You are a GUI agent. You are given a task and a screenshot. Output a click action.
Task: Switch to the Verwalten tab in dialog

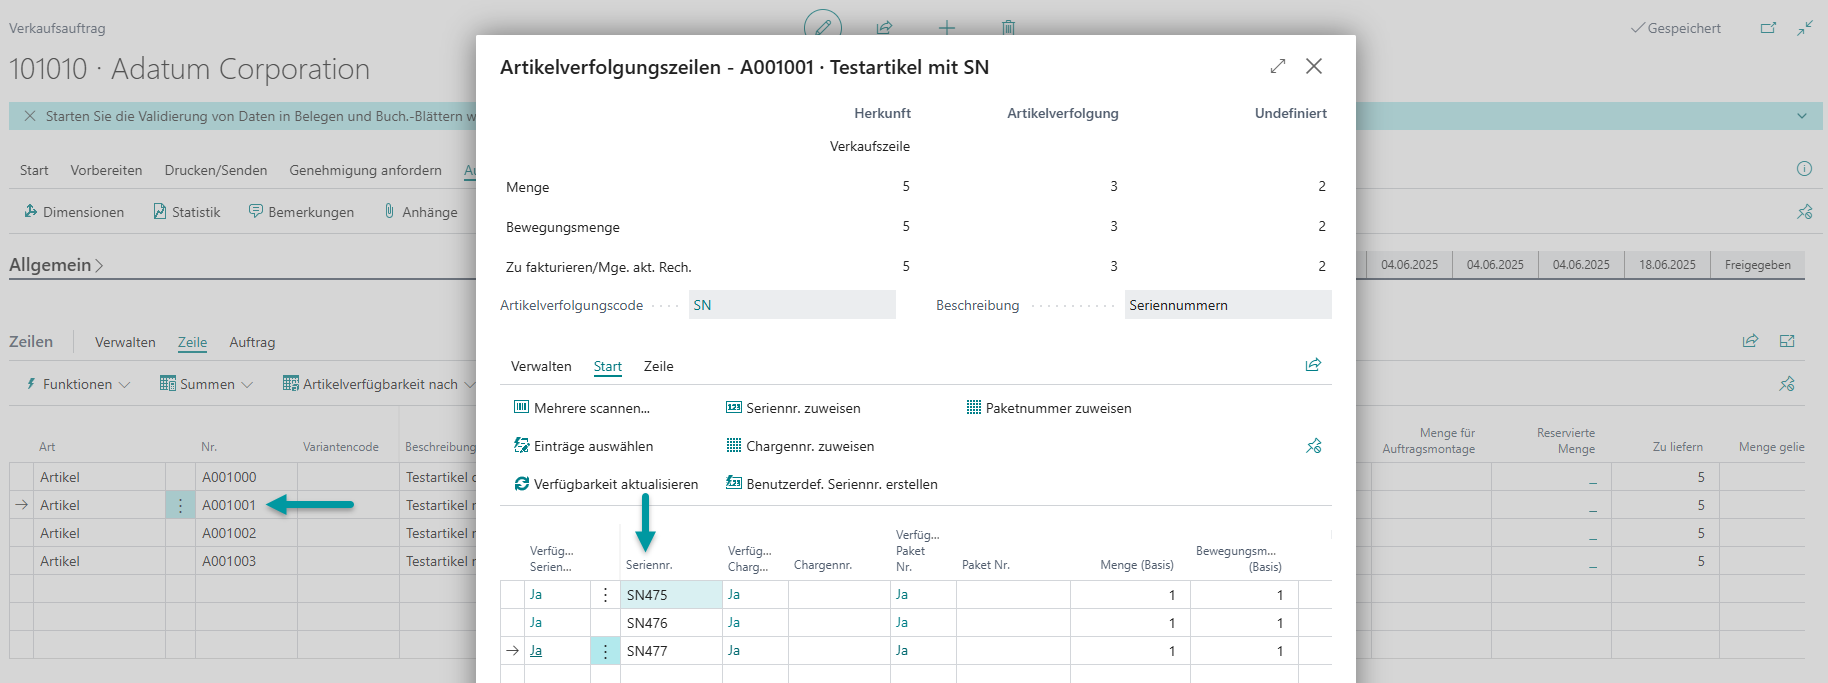pos(541,366)
